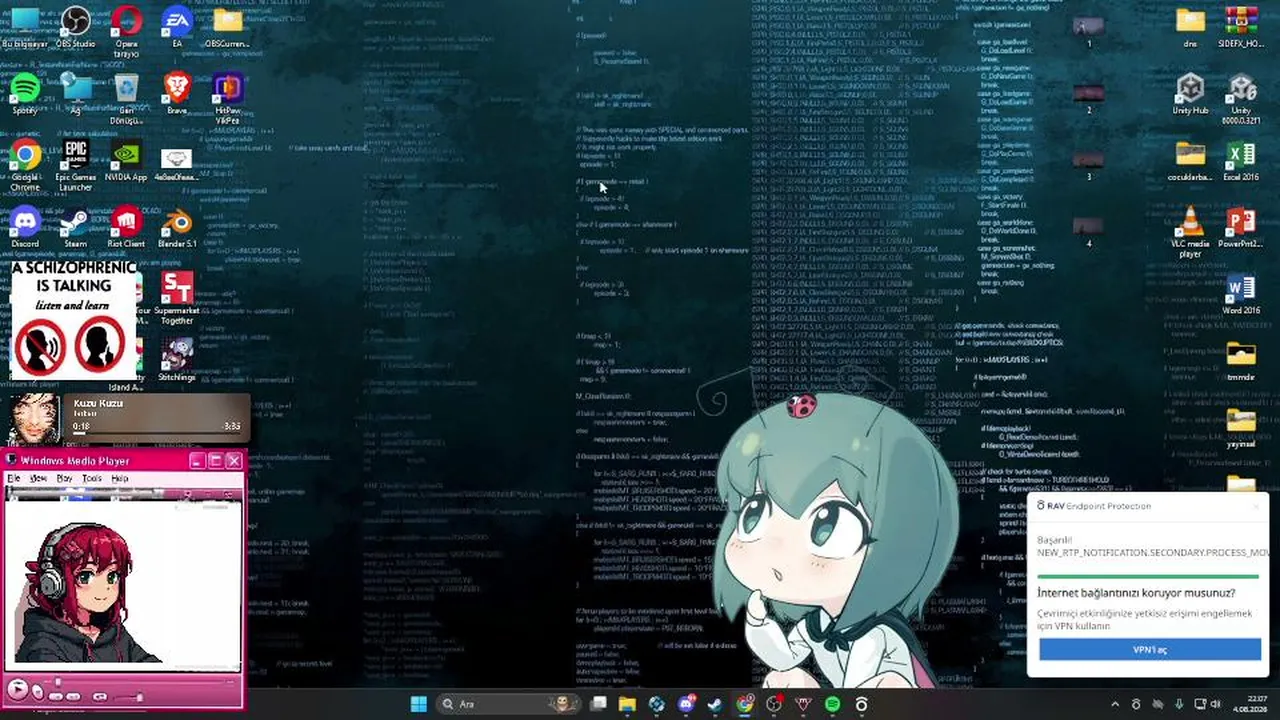
Task: Click the Kuzu Kuzu album cover
Action: coord(35,418)
